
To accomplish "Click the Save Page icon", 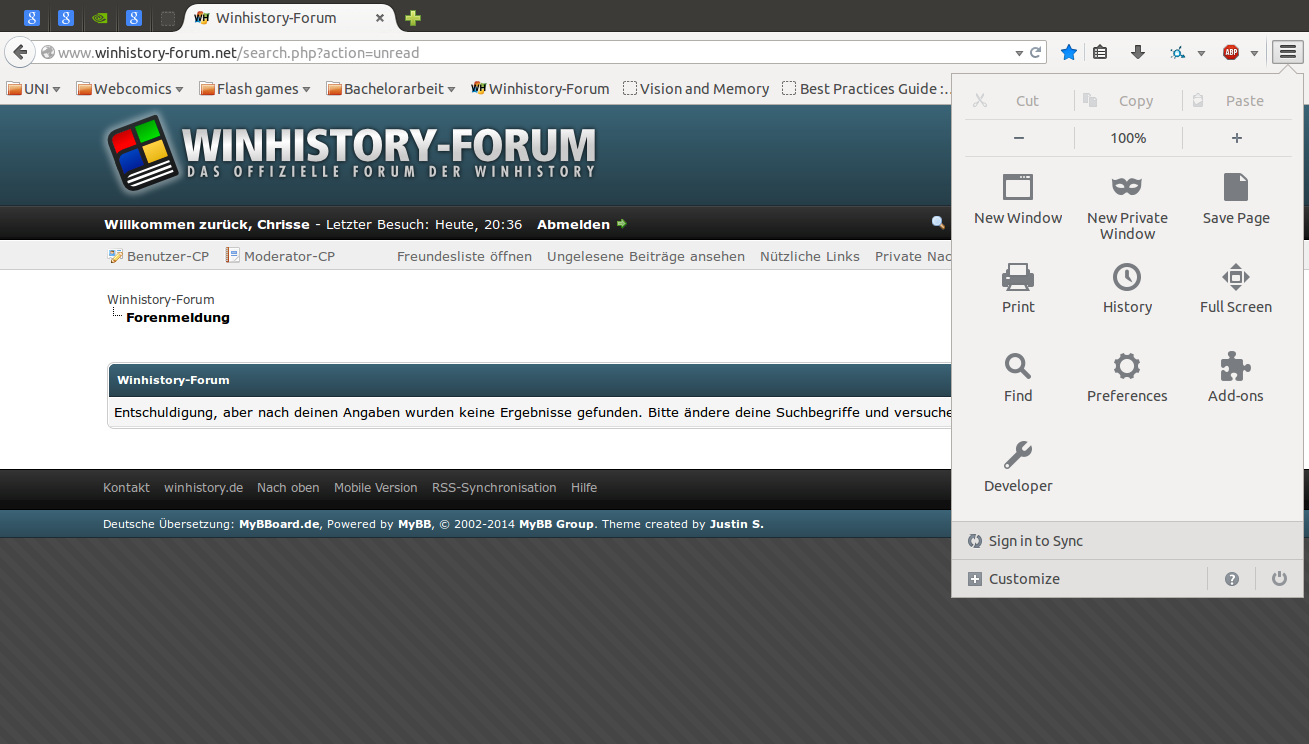I will click(x=1236, y=198).
